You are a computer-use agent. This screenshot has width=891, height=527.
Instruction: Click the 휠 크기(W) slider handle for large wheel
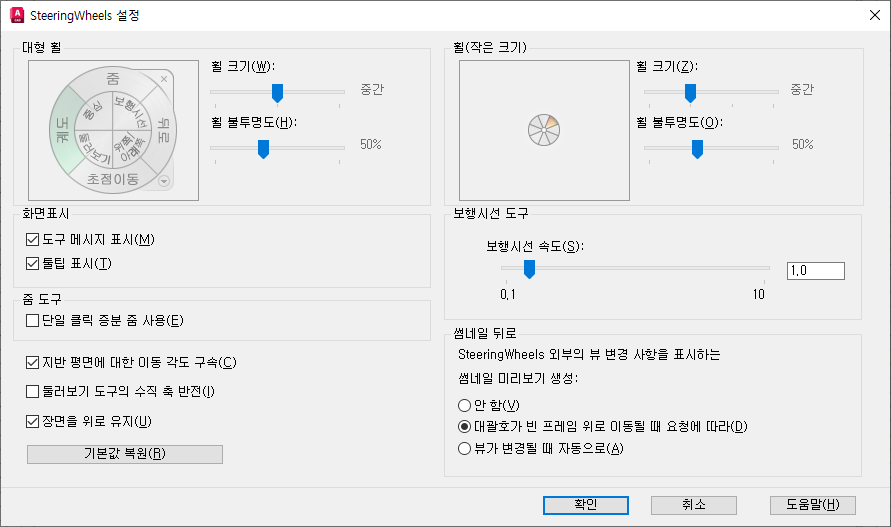point(277,93)
